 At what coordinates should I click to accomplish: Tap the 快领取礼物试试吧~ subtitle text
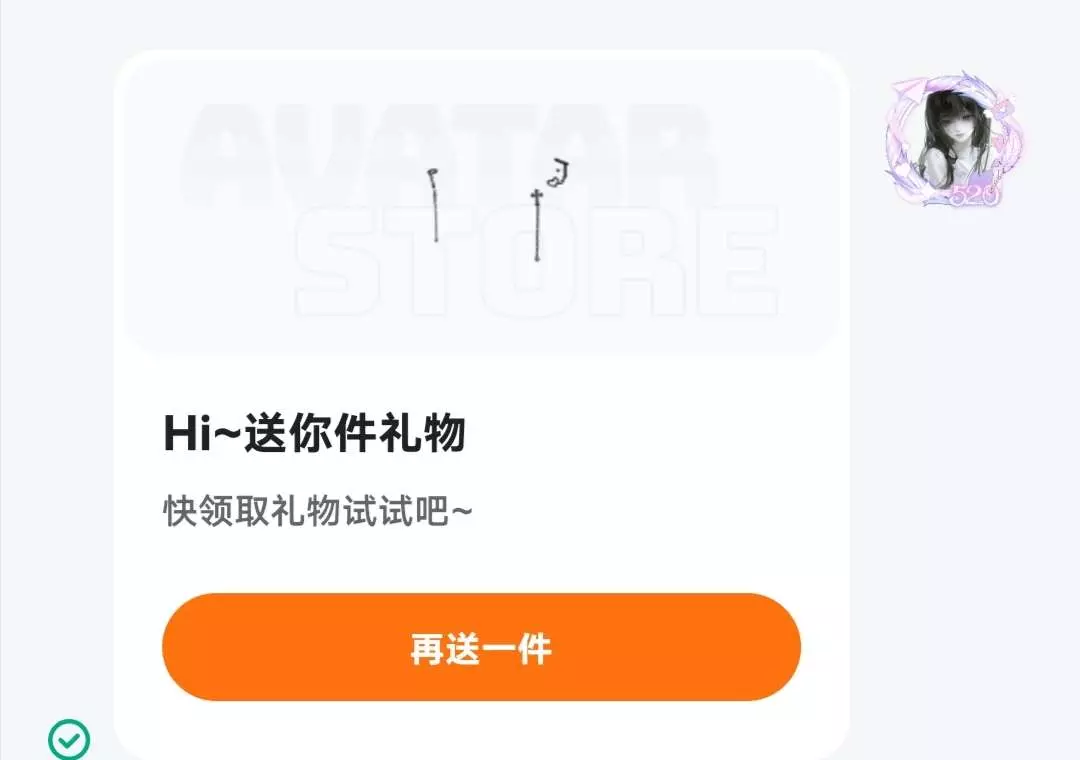pyautogui.click(x=318, y=511)
